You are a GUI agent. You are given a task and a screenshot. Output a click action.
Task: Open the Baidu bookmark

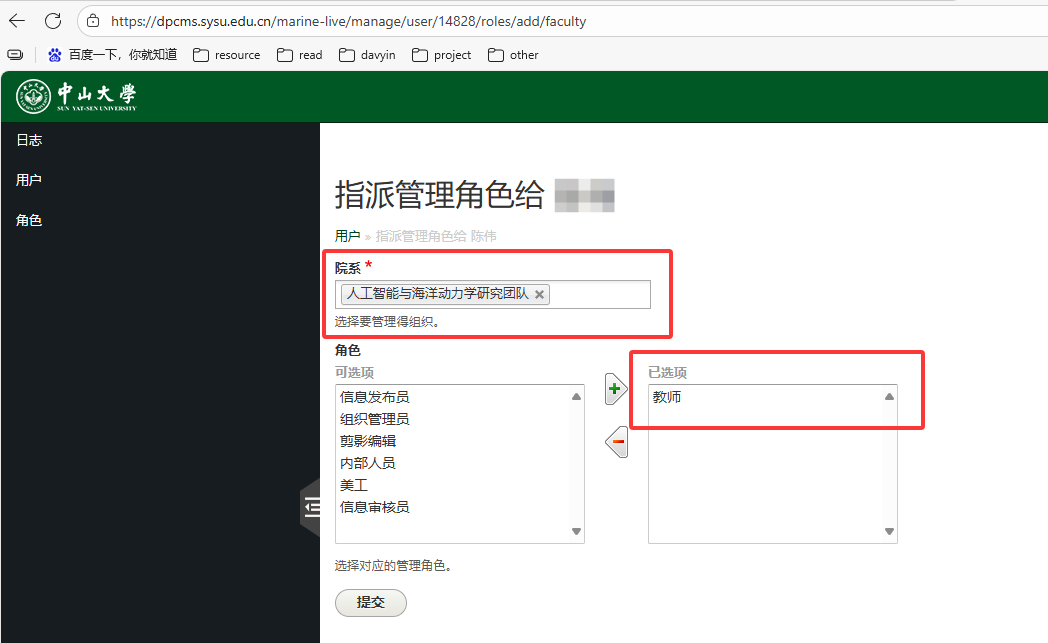click(x=112, y=55)
